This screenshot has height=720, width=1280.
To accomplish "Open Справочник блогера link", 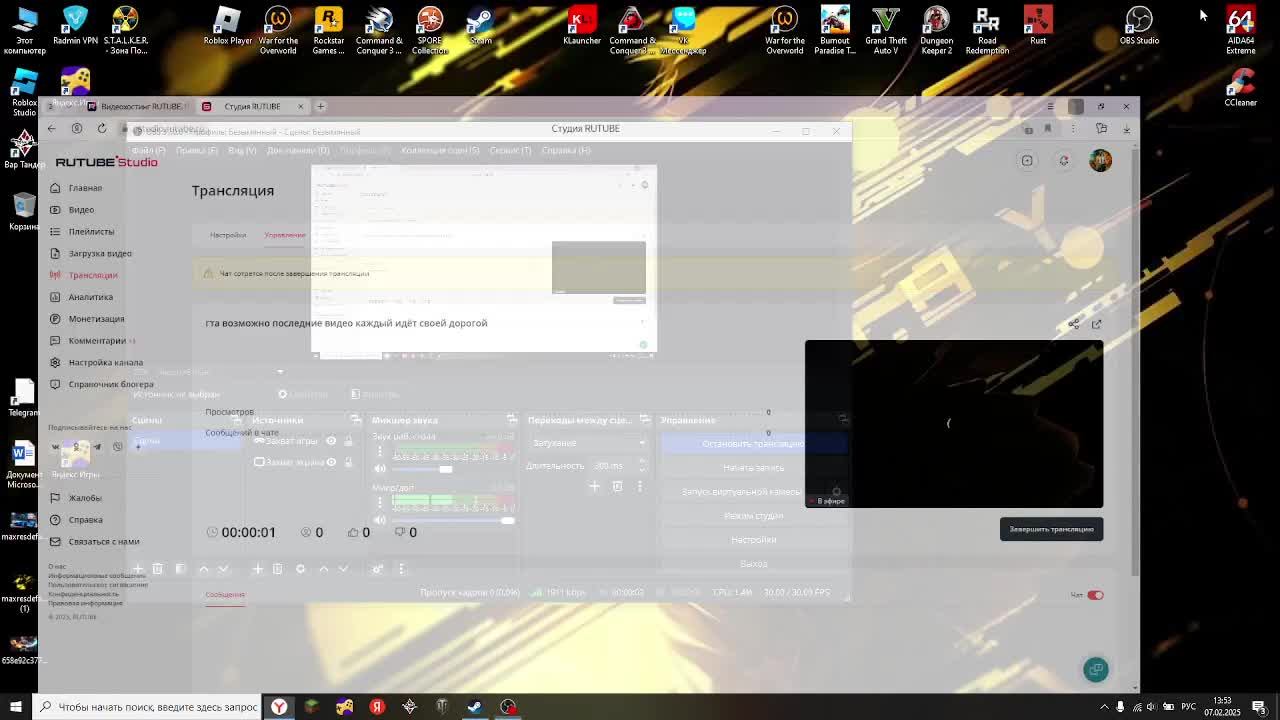I will click(x=102, y=384).
